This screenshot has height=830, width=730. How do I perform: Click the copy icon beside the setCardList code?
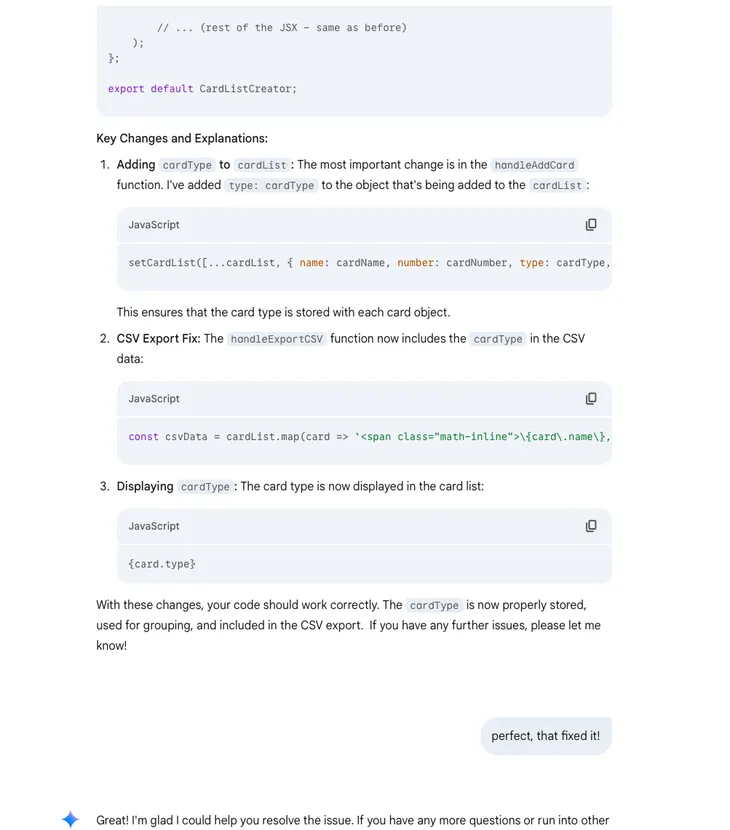pyautogui.click(x=590, y=224)
